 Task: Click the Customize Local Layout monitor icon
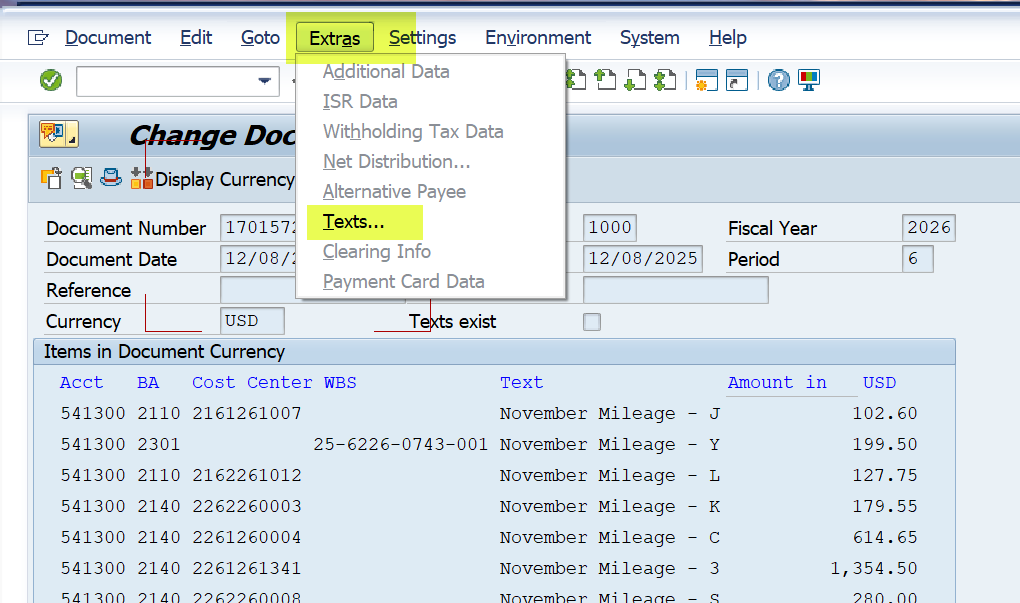(808, 81)
